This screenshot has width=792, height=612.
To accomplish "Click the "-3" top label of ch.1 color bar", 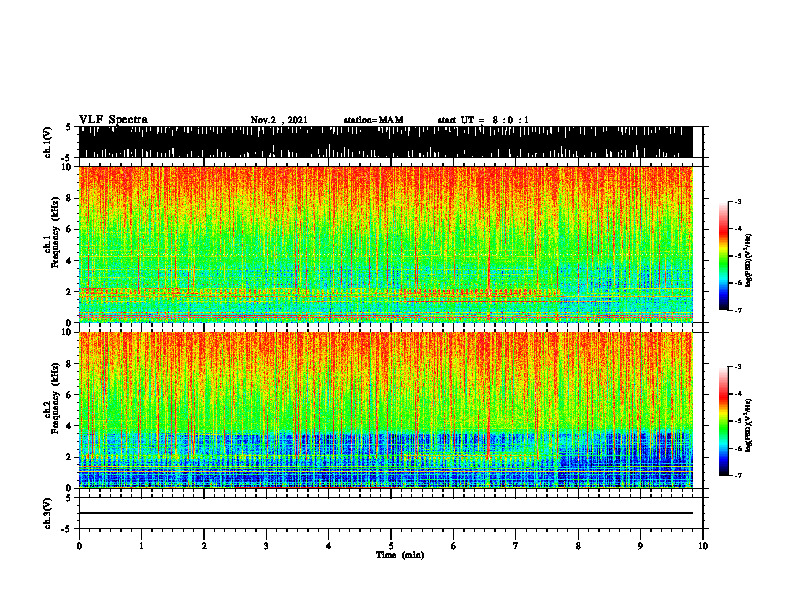I will [738, 202].
